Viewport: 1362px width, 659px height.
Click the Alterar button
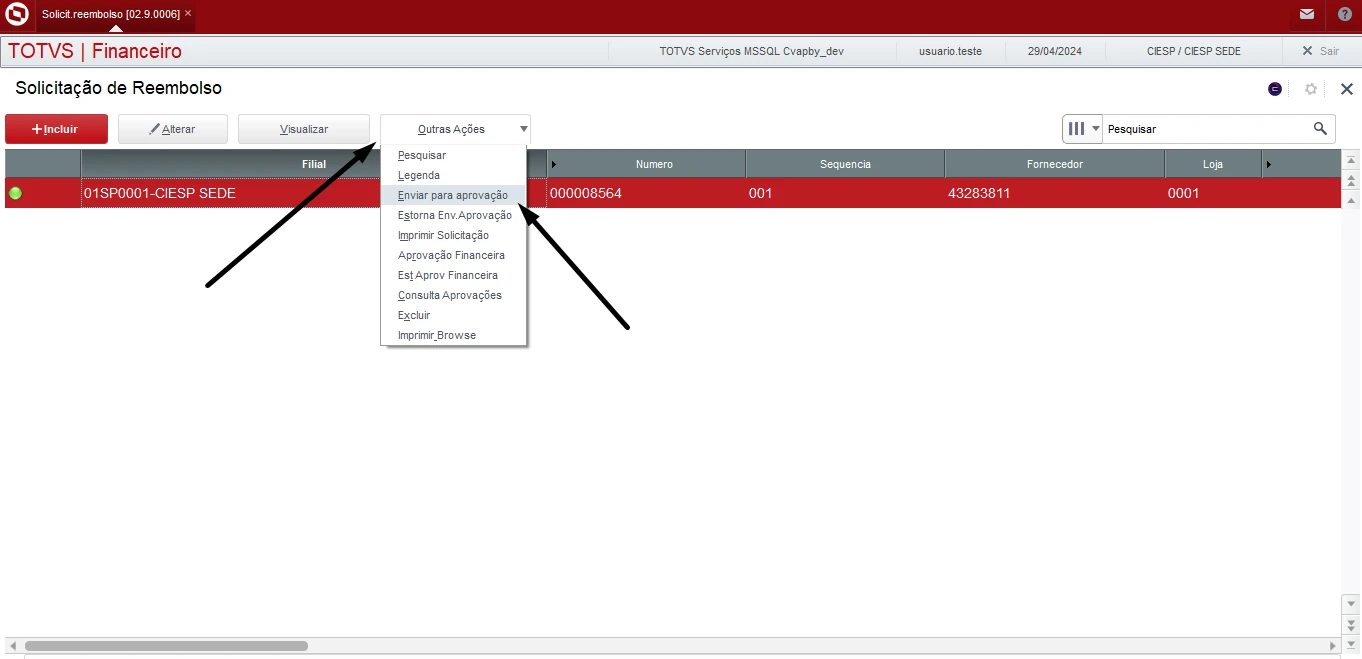pos(172,129)
